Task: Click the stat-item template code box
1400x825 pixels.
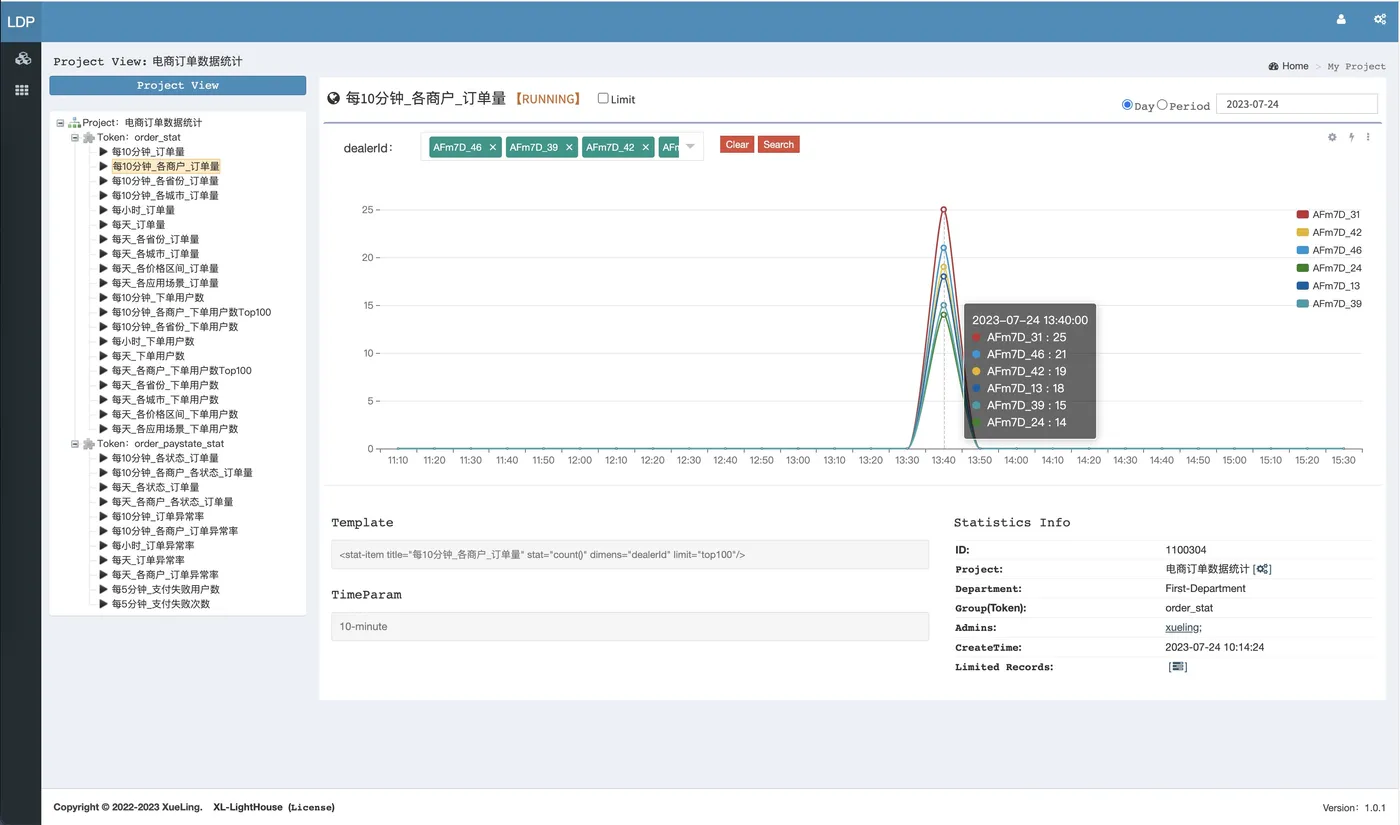Action: (630, 555)
